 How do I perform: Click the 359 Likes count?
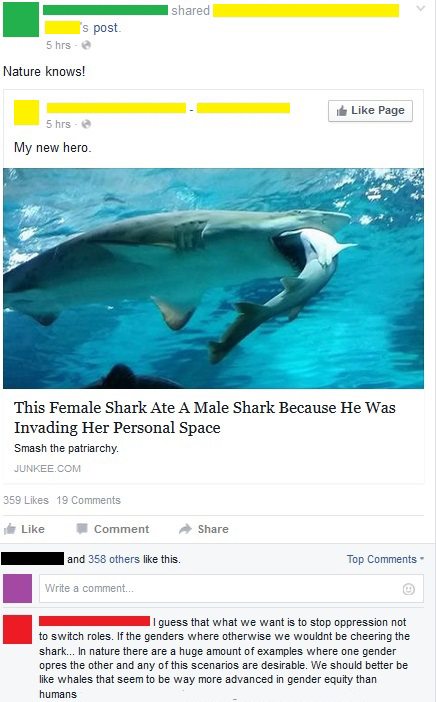(x=26, y=500)
